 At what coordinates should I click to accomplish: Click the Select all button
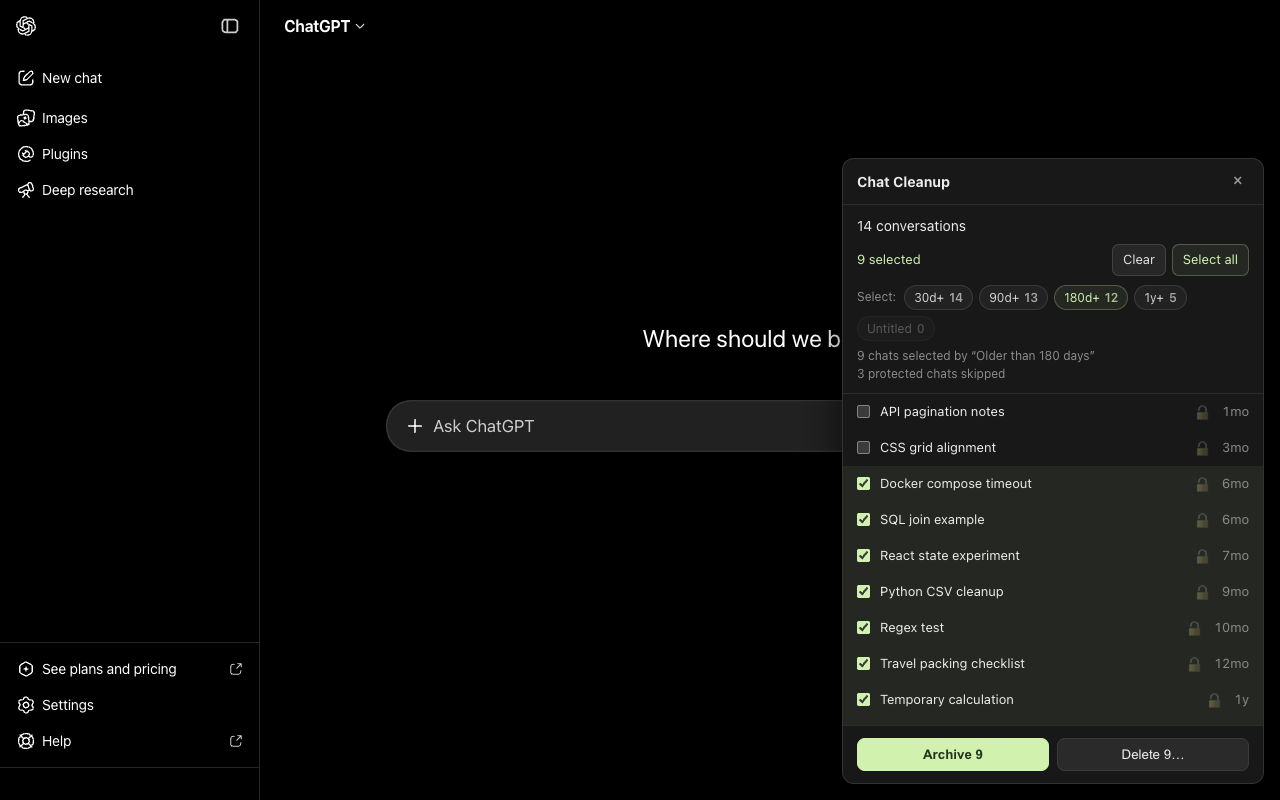(x=1210, y=260)
